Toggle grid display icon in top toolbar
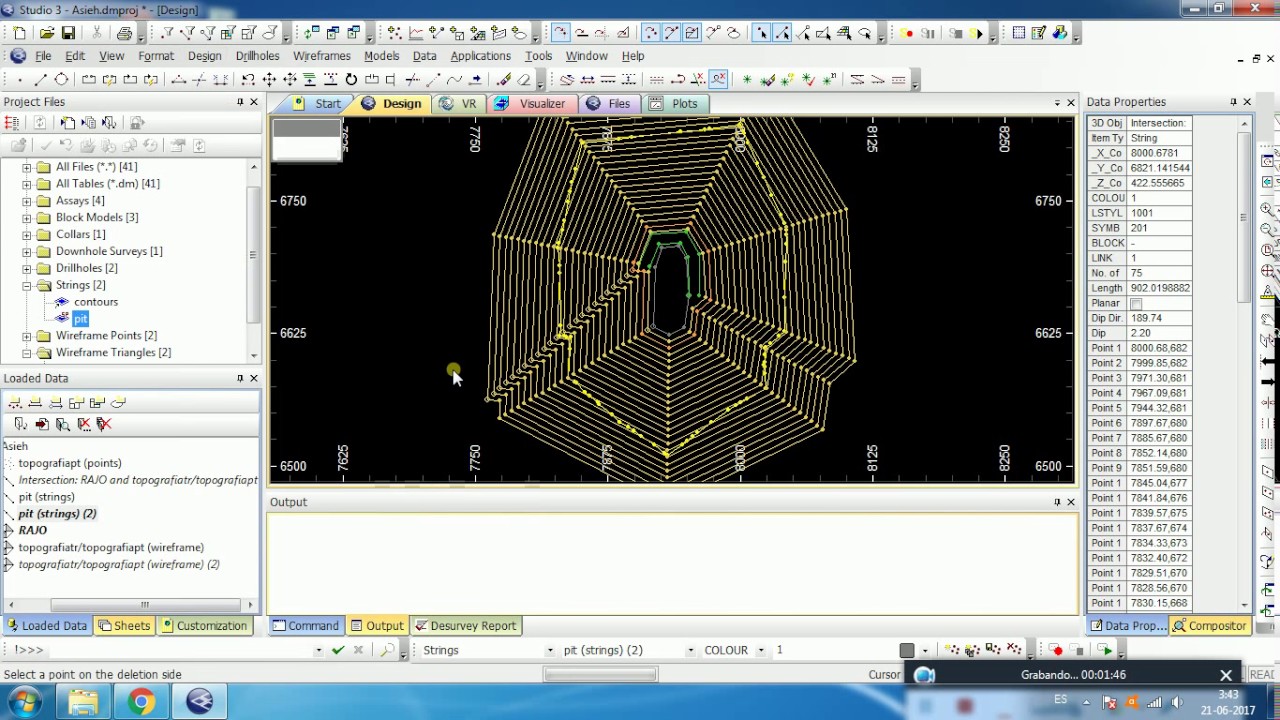 pyautogui.click(x=1019, y=33)
